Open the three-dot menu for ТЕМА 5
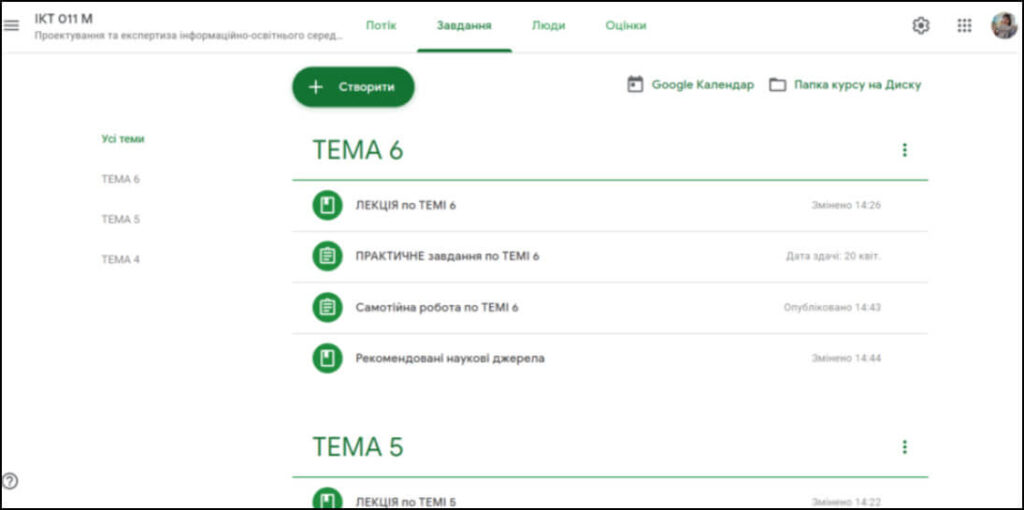Viewport: 1024px width, 510px height. pos(904,447)
